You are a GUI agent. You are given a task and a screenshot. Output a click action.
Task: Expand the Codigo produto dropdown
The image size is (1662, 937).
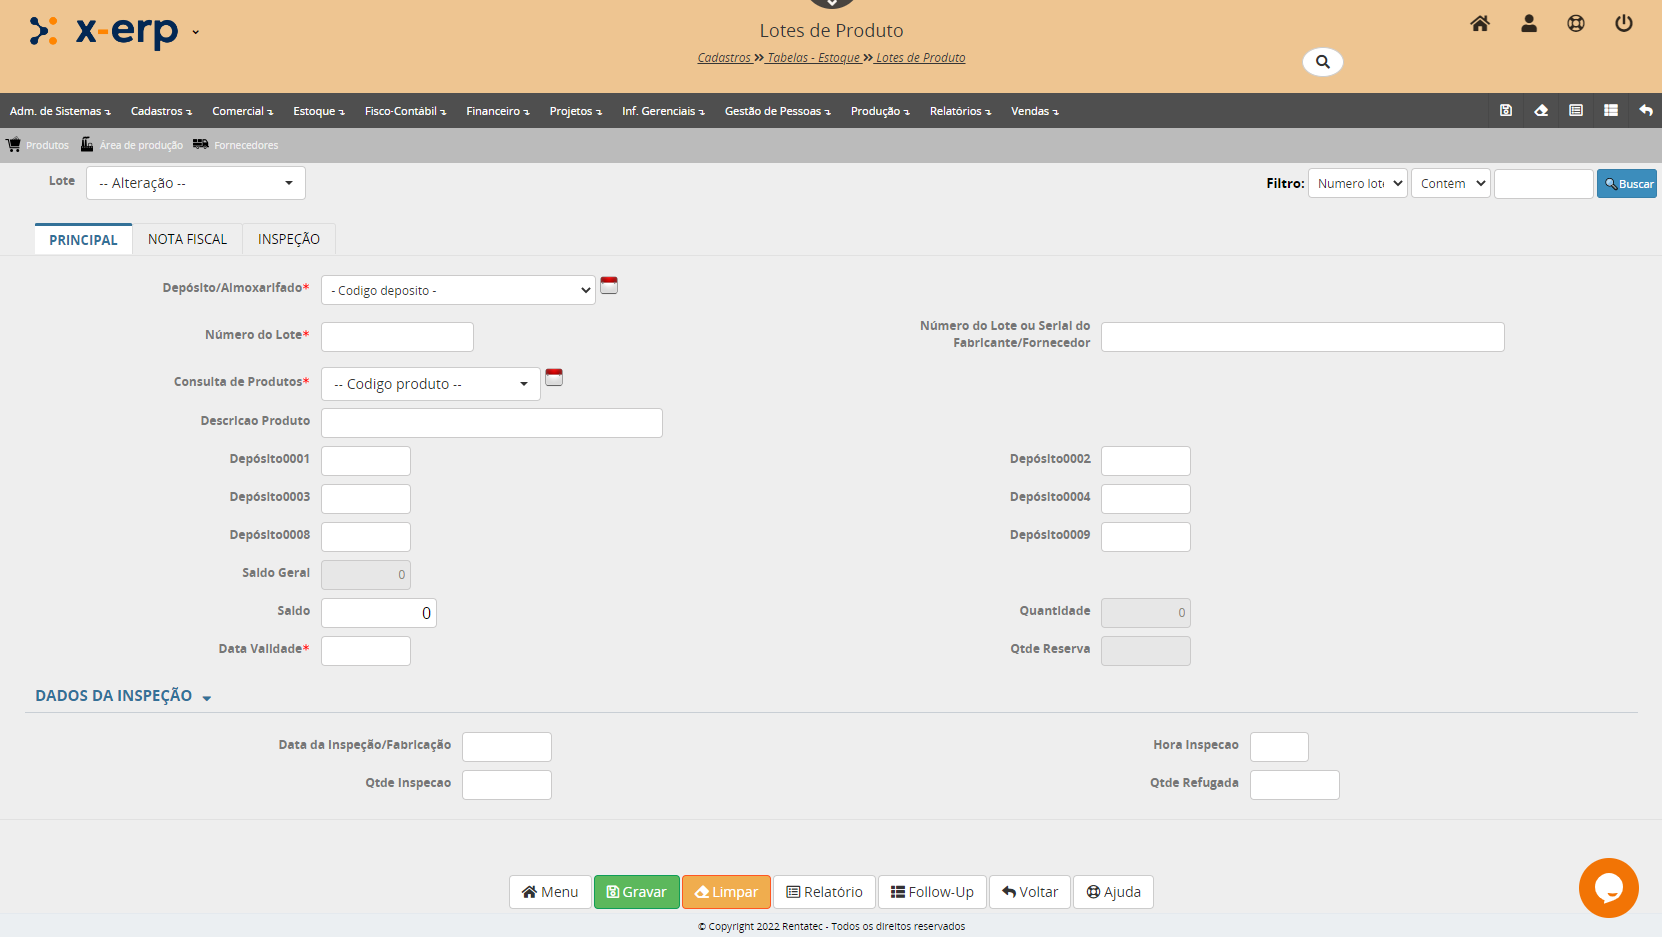(x=430, y=384)
